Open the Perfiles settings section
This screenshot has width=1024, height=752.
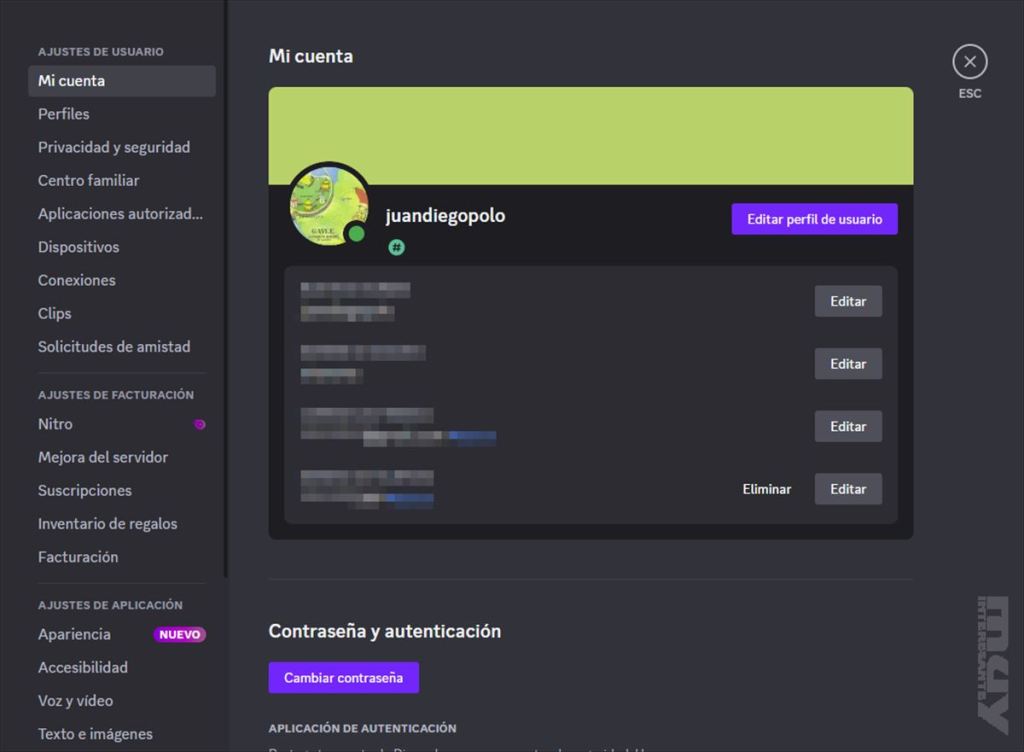pos(122,114)
